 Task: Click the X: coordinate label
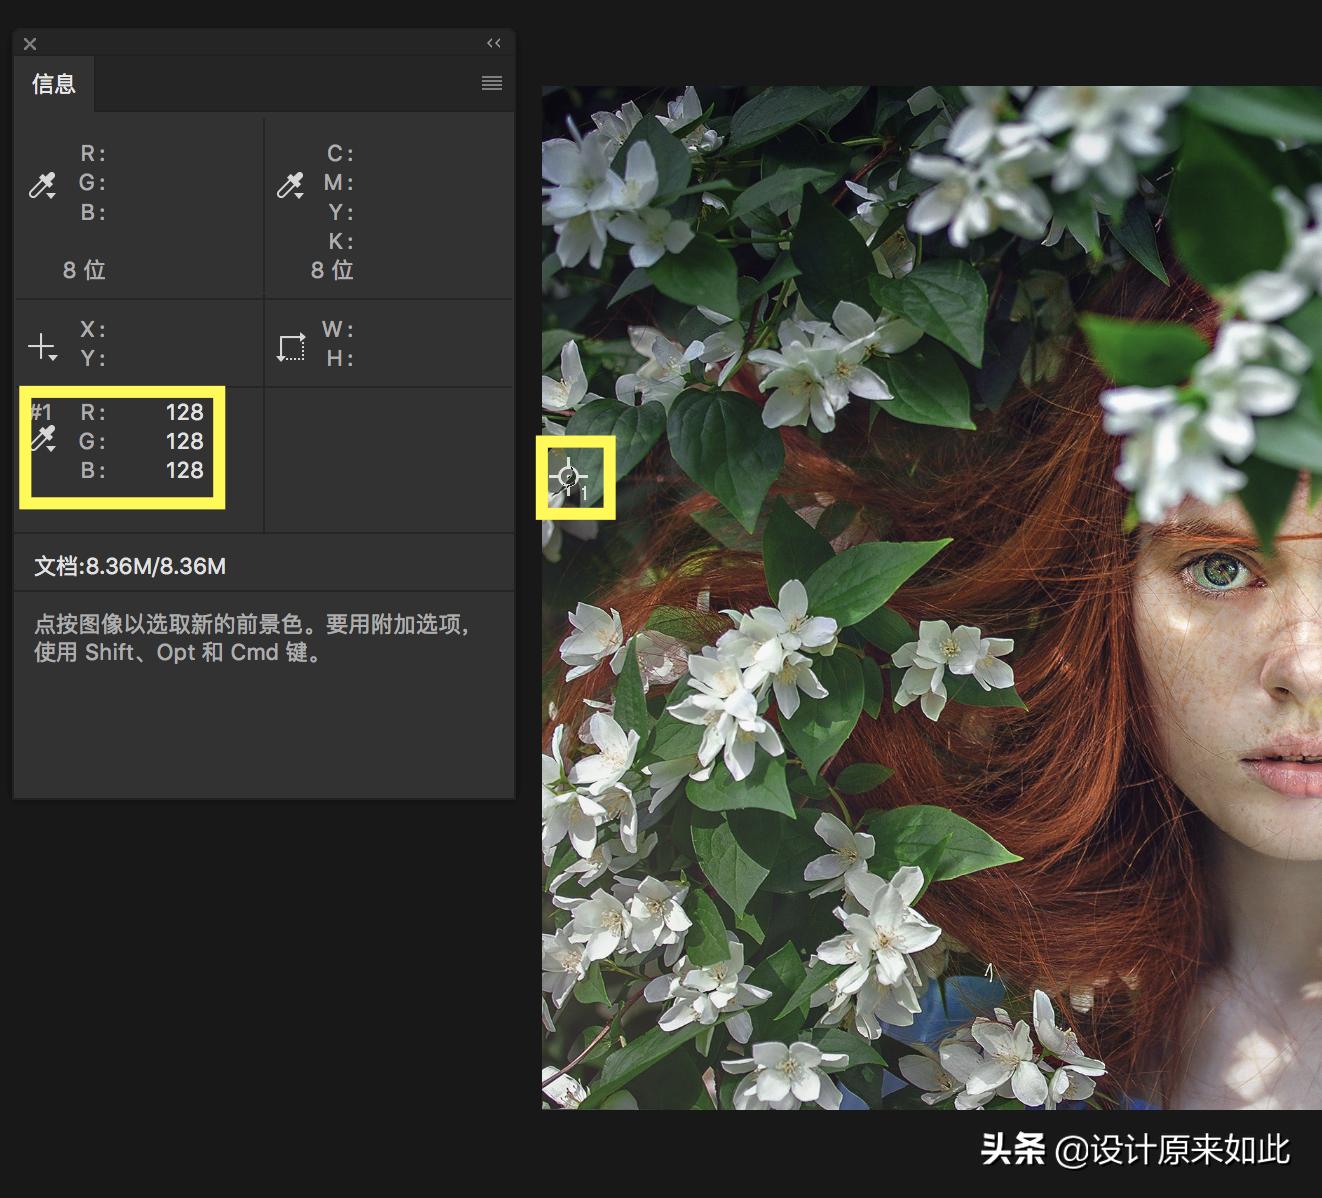tap(93, 329)
